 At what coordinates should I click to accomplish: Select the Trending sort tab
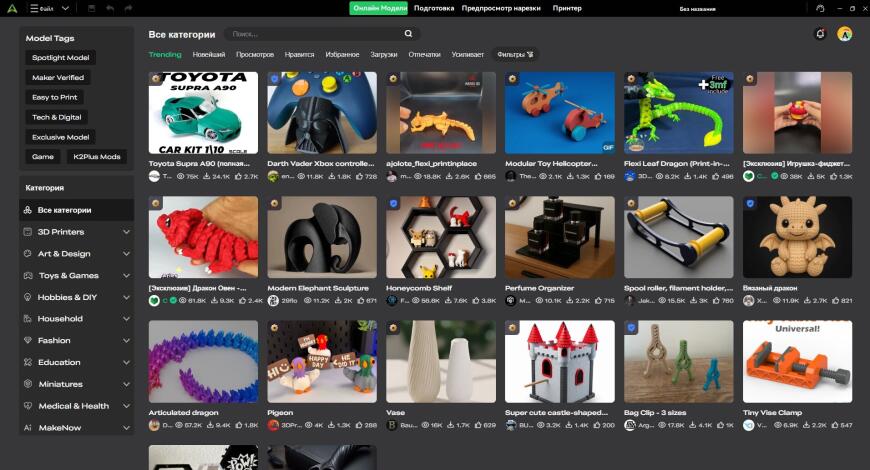tap(165, 54)
